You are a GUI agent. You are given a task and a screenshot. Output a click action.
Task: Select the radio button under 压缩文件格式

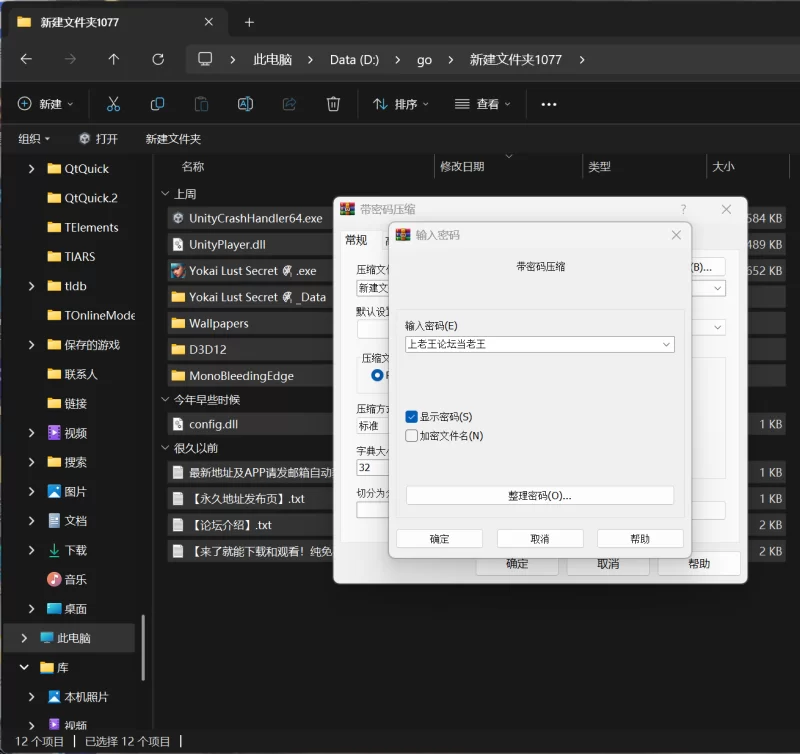tap(377, 375)
